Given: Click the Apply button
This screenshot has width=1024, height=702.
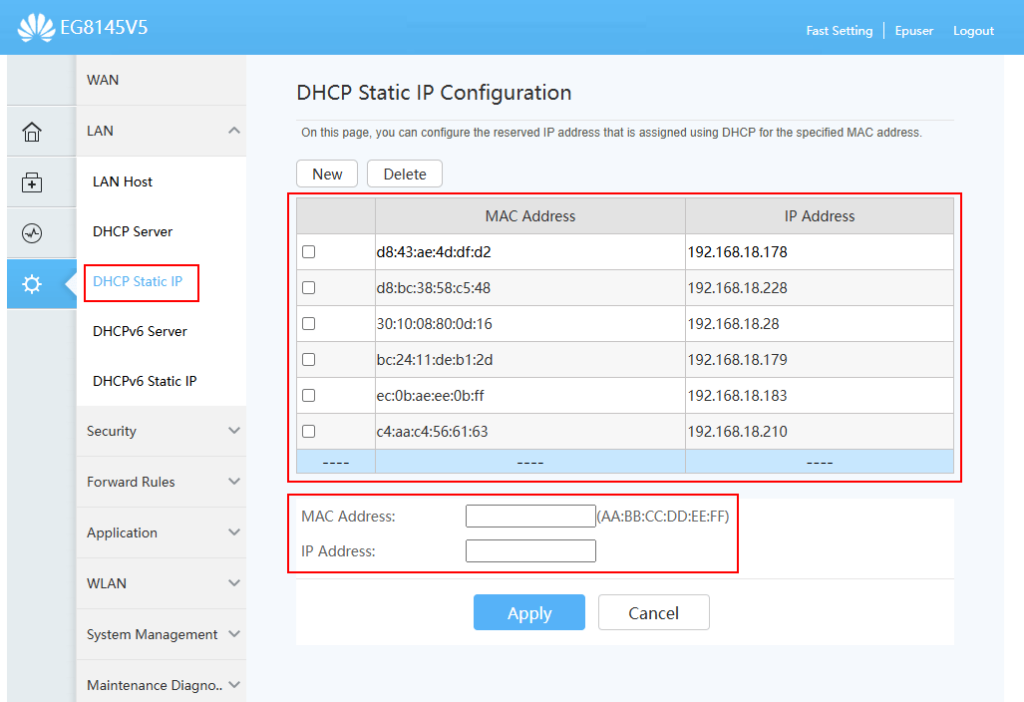Looking at the screenshot, I should 529,613.
